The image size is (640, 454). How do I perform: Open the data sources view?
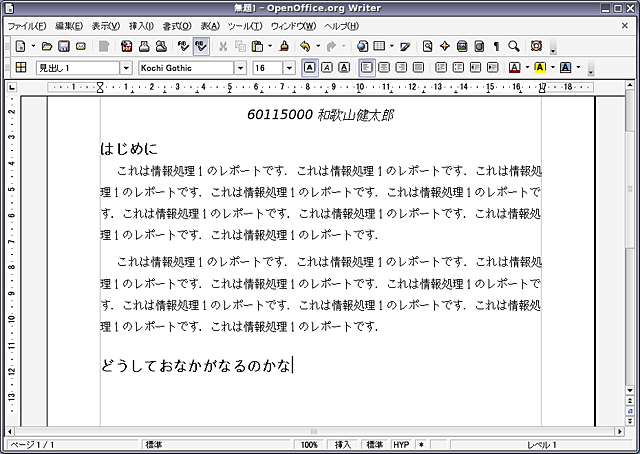(x=479, y=46)
